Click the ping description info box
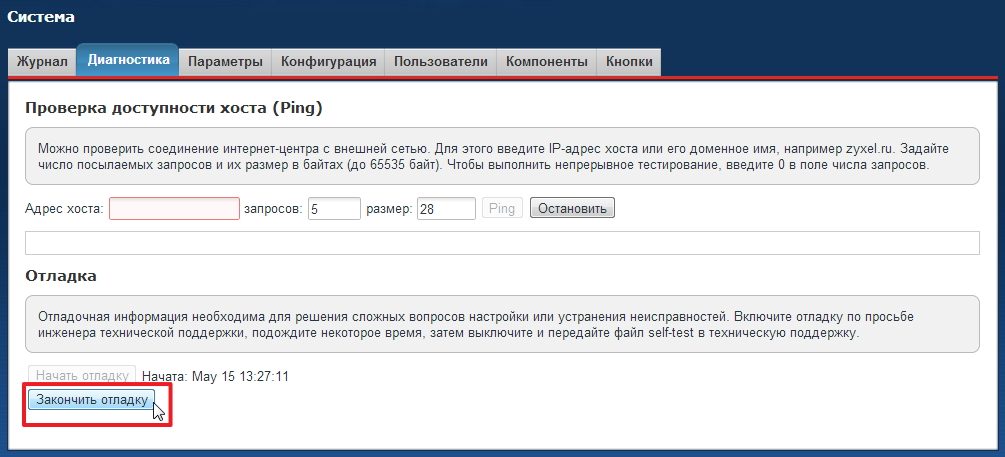 pos(502,156)
